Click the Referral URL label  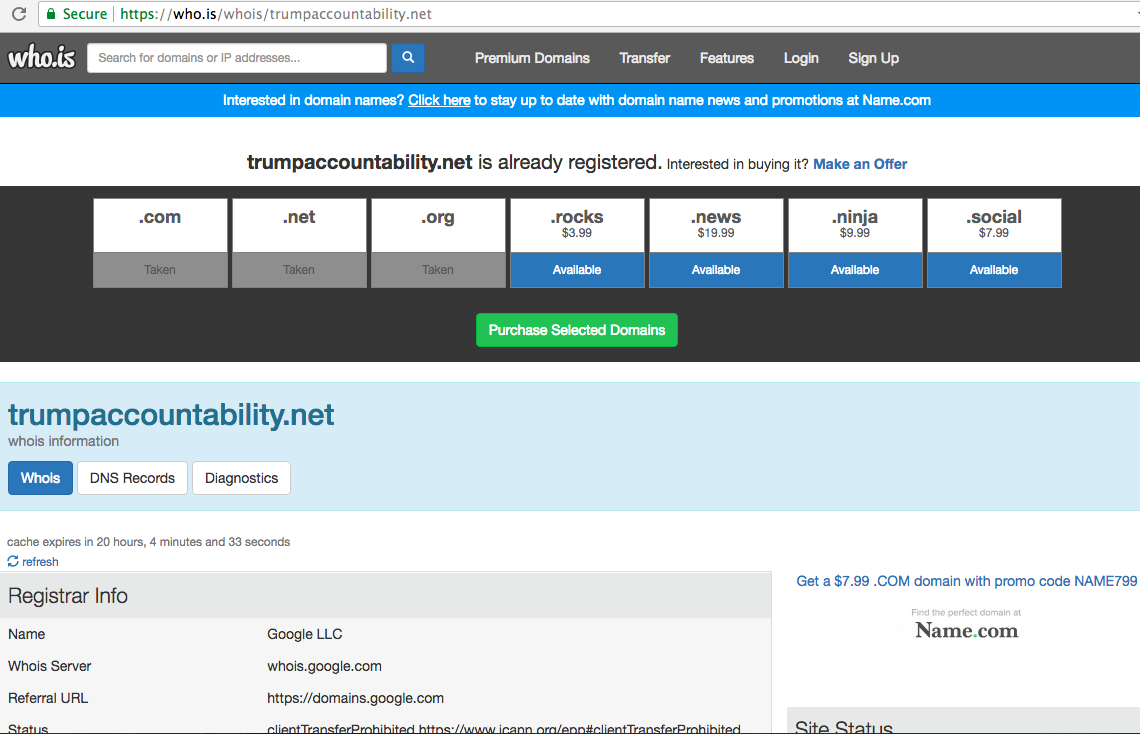tap(48, 698)
